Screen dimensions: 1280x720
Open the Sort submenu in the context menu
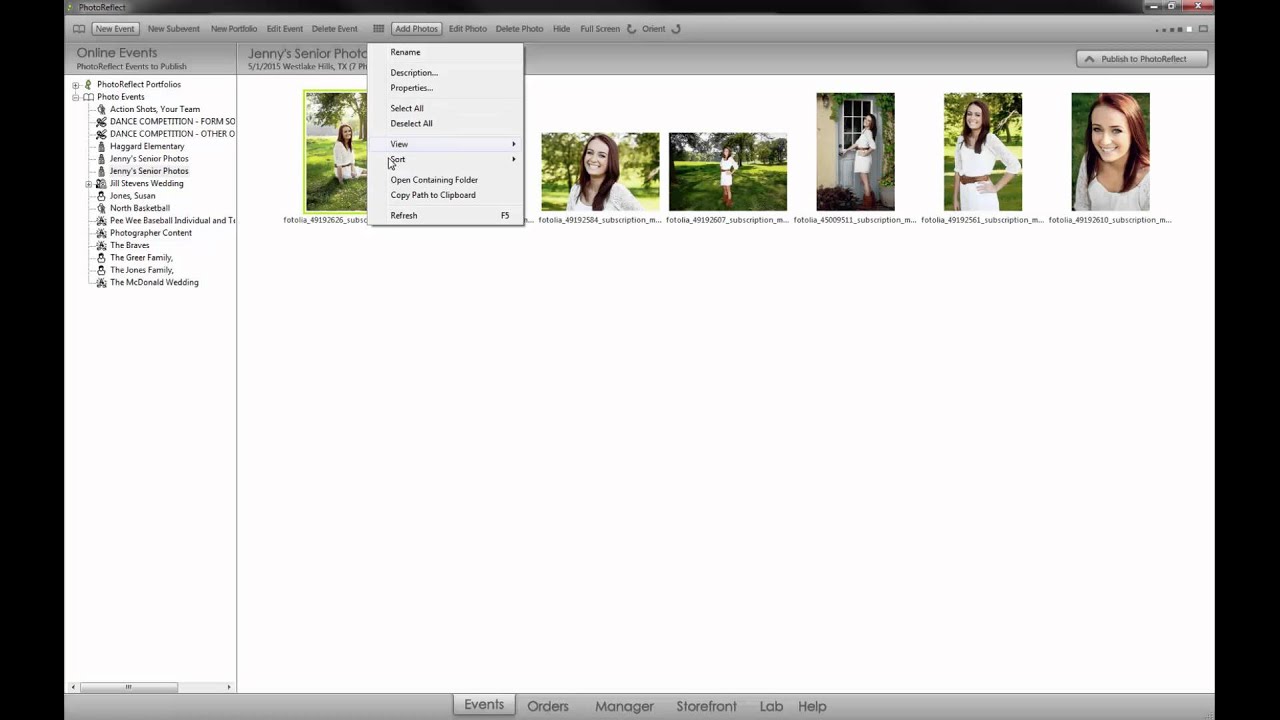(446, 160)
